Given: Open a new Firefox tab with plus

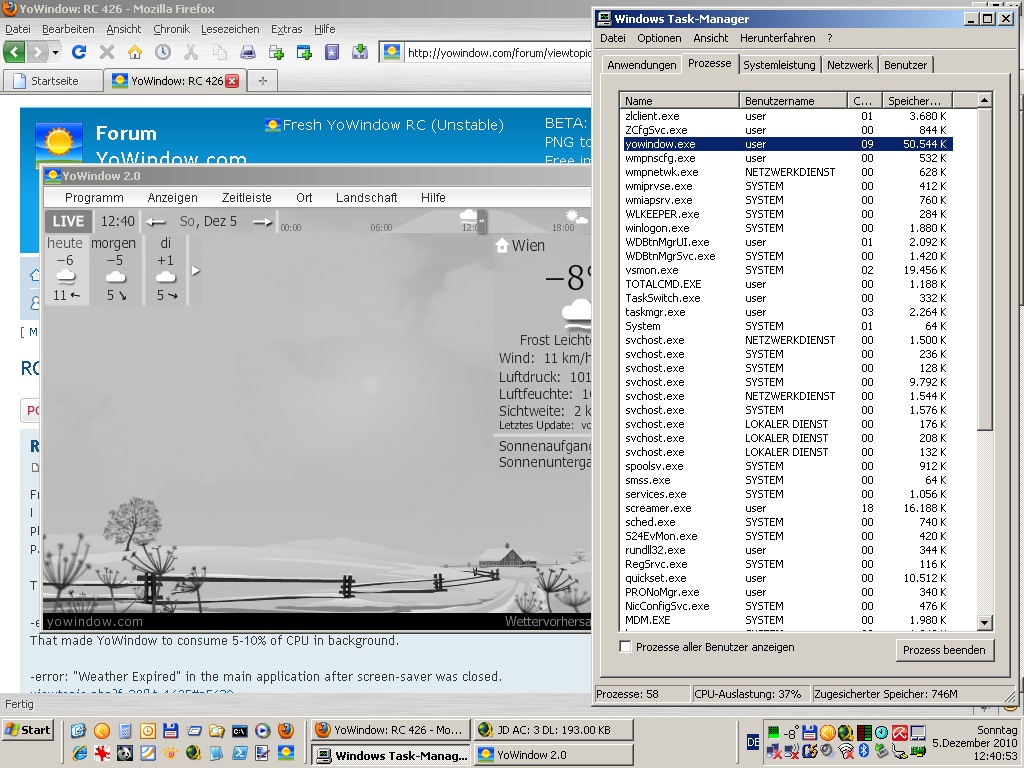Looking at the screenshot, I should pyautogui.click(x=263, y=81).
